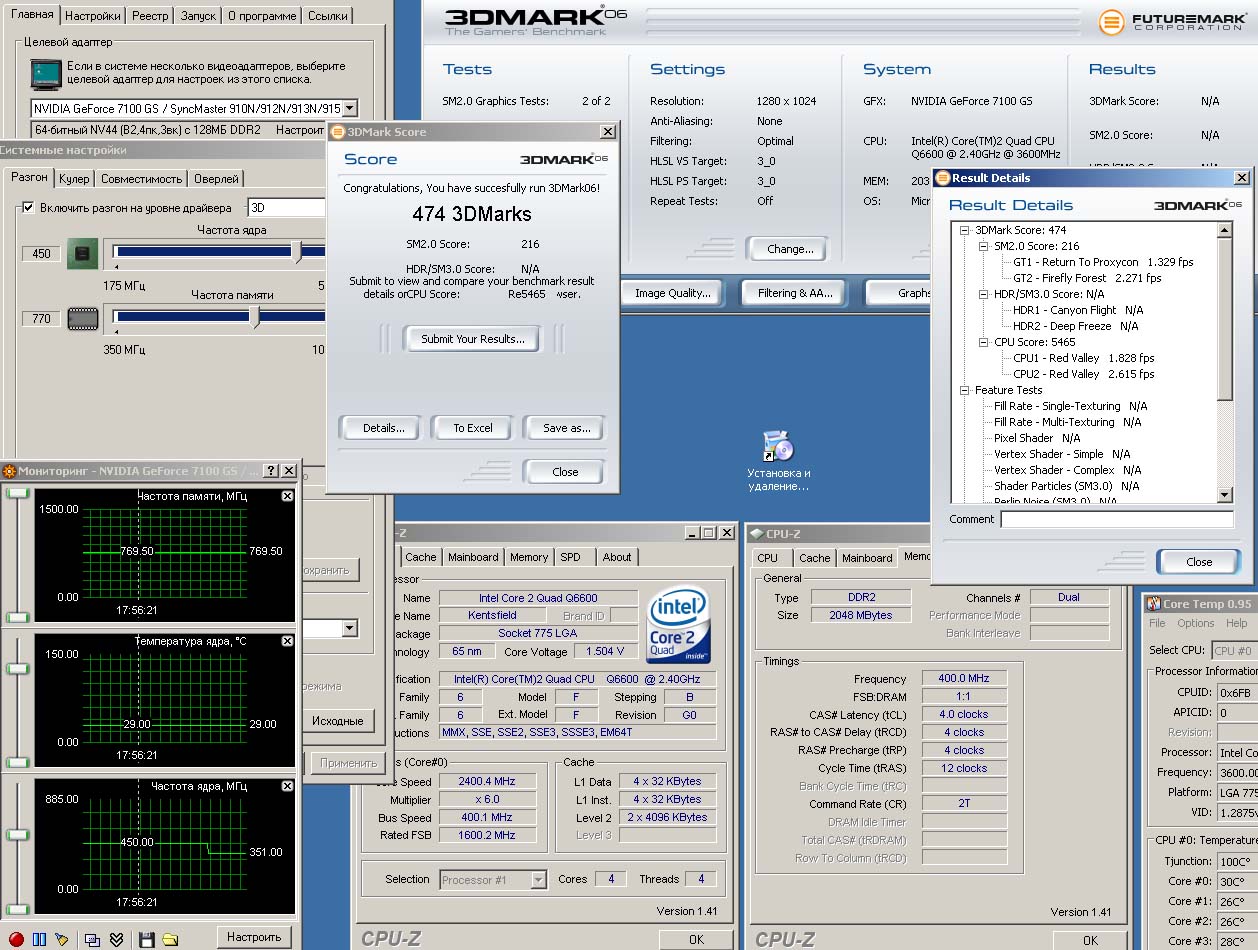This screenshot has height=950, width=1258.
Task: Open the Options menu in Core Temp
Action: pos(1196,623)
